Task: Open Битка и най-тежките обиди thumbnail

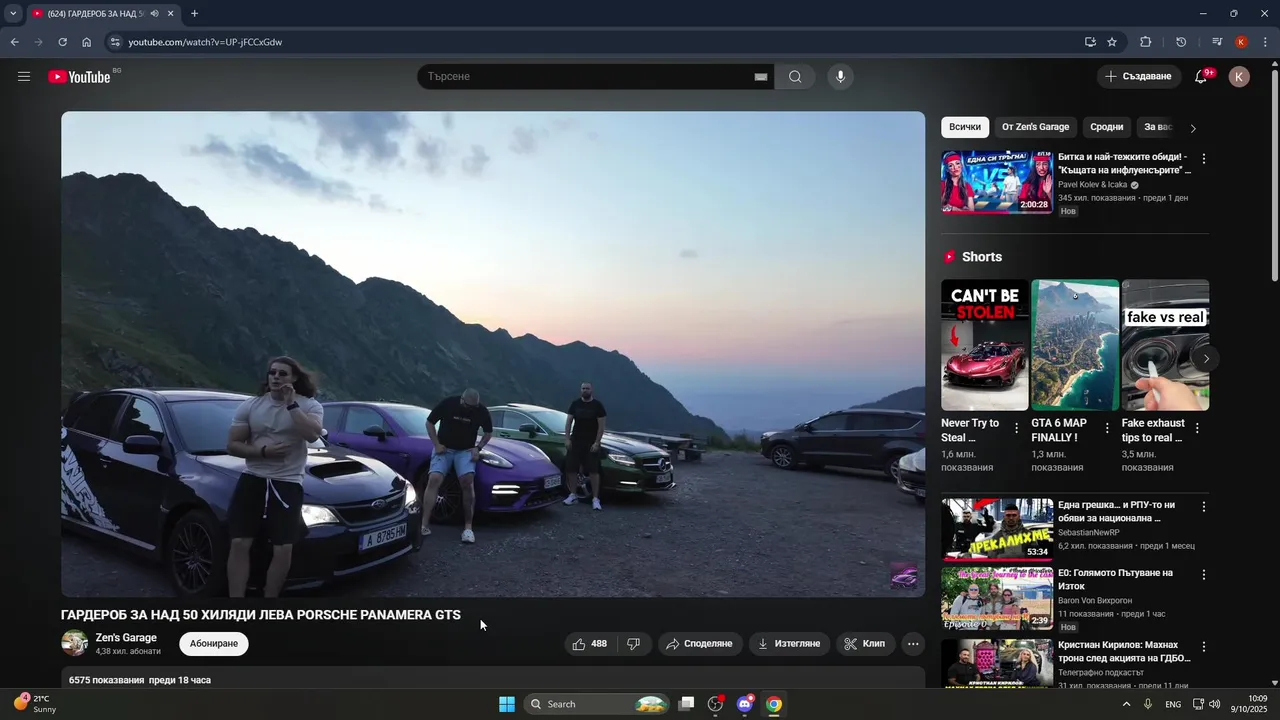Action: tap(997, 182)
